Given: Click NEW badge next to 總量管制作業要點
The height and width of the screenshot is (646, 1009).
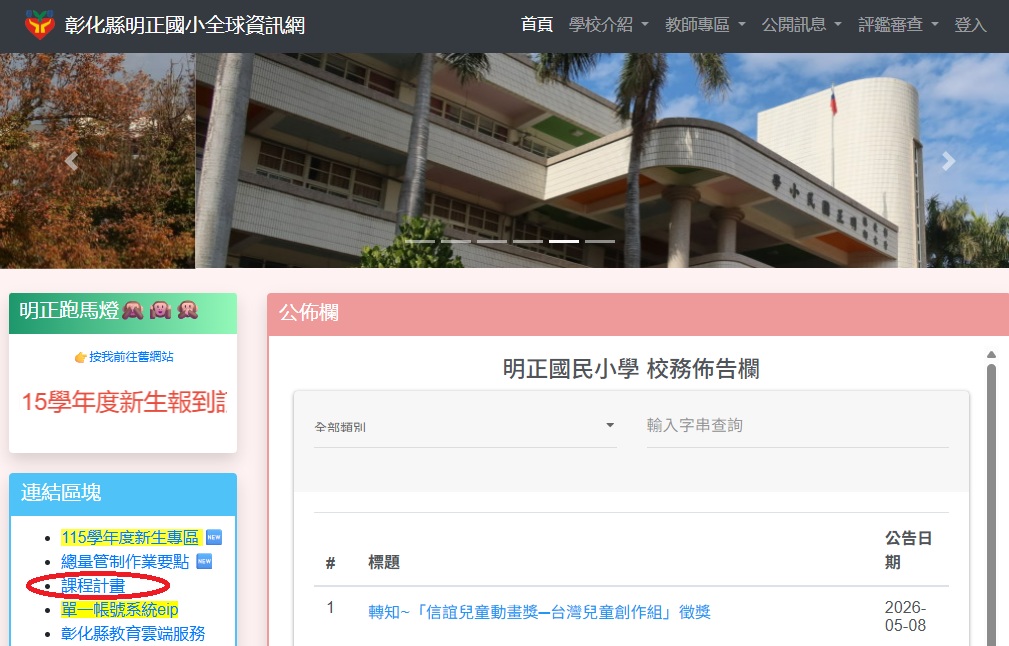Looking at the screenshot, I should click(x=204, y=561).
